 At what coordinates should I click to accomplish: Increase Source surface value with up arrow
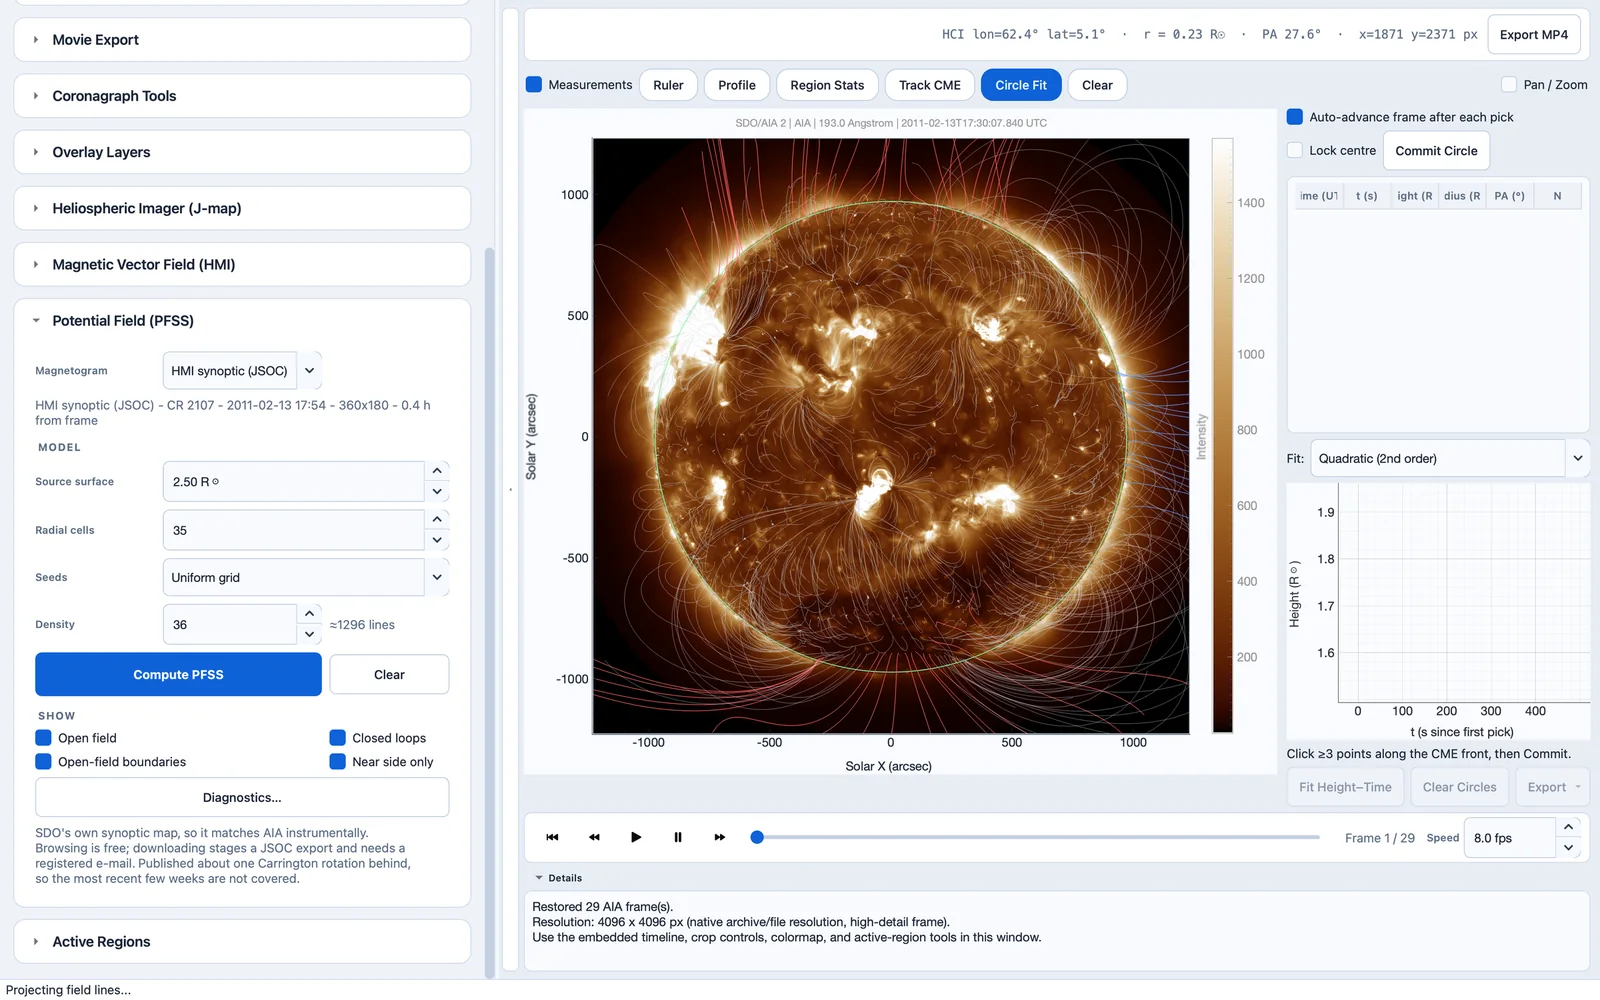pos(437,470)
